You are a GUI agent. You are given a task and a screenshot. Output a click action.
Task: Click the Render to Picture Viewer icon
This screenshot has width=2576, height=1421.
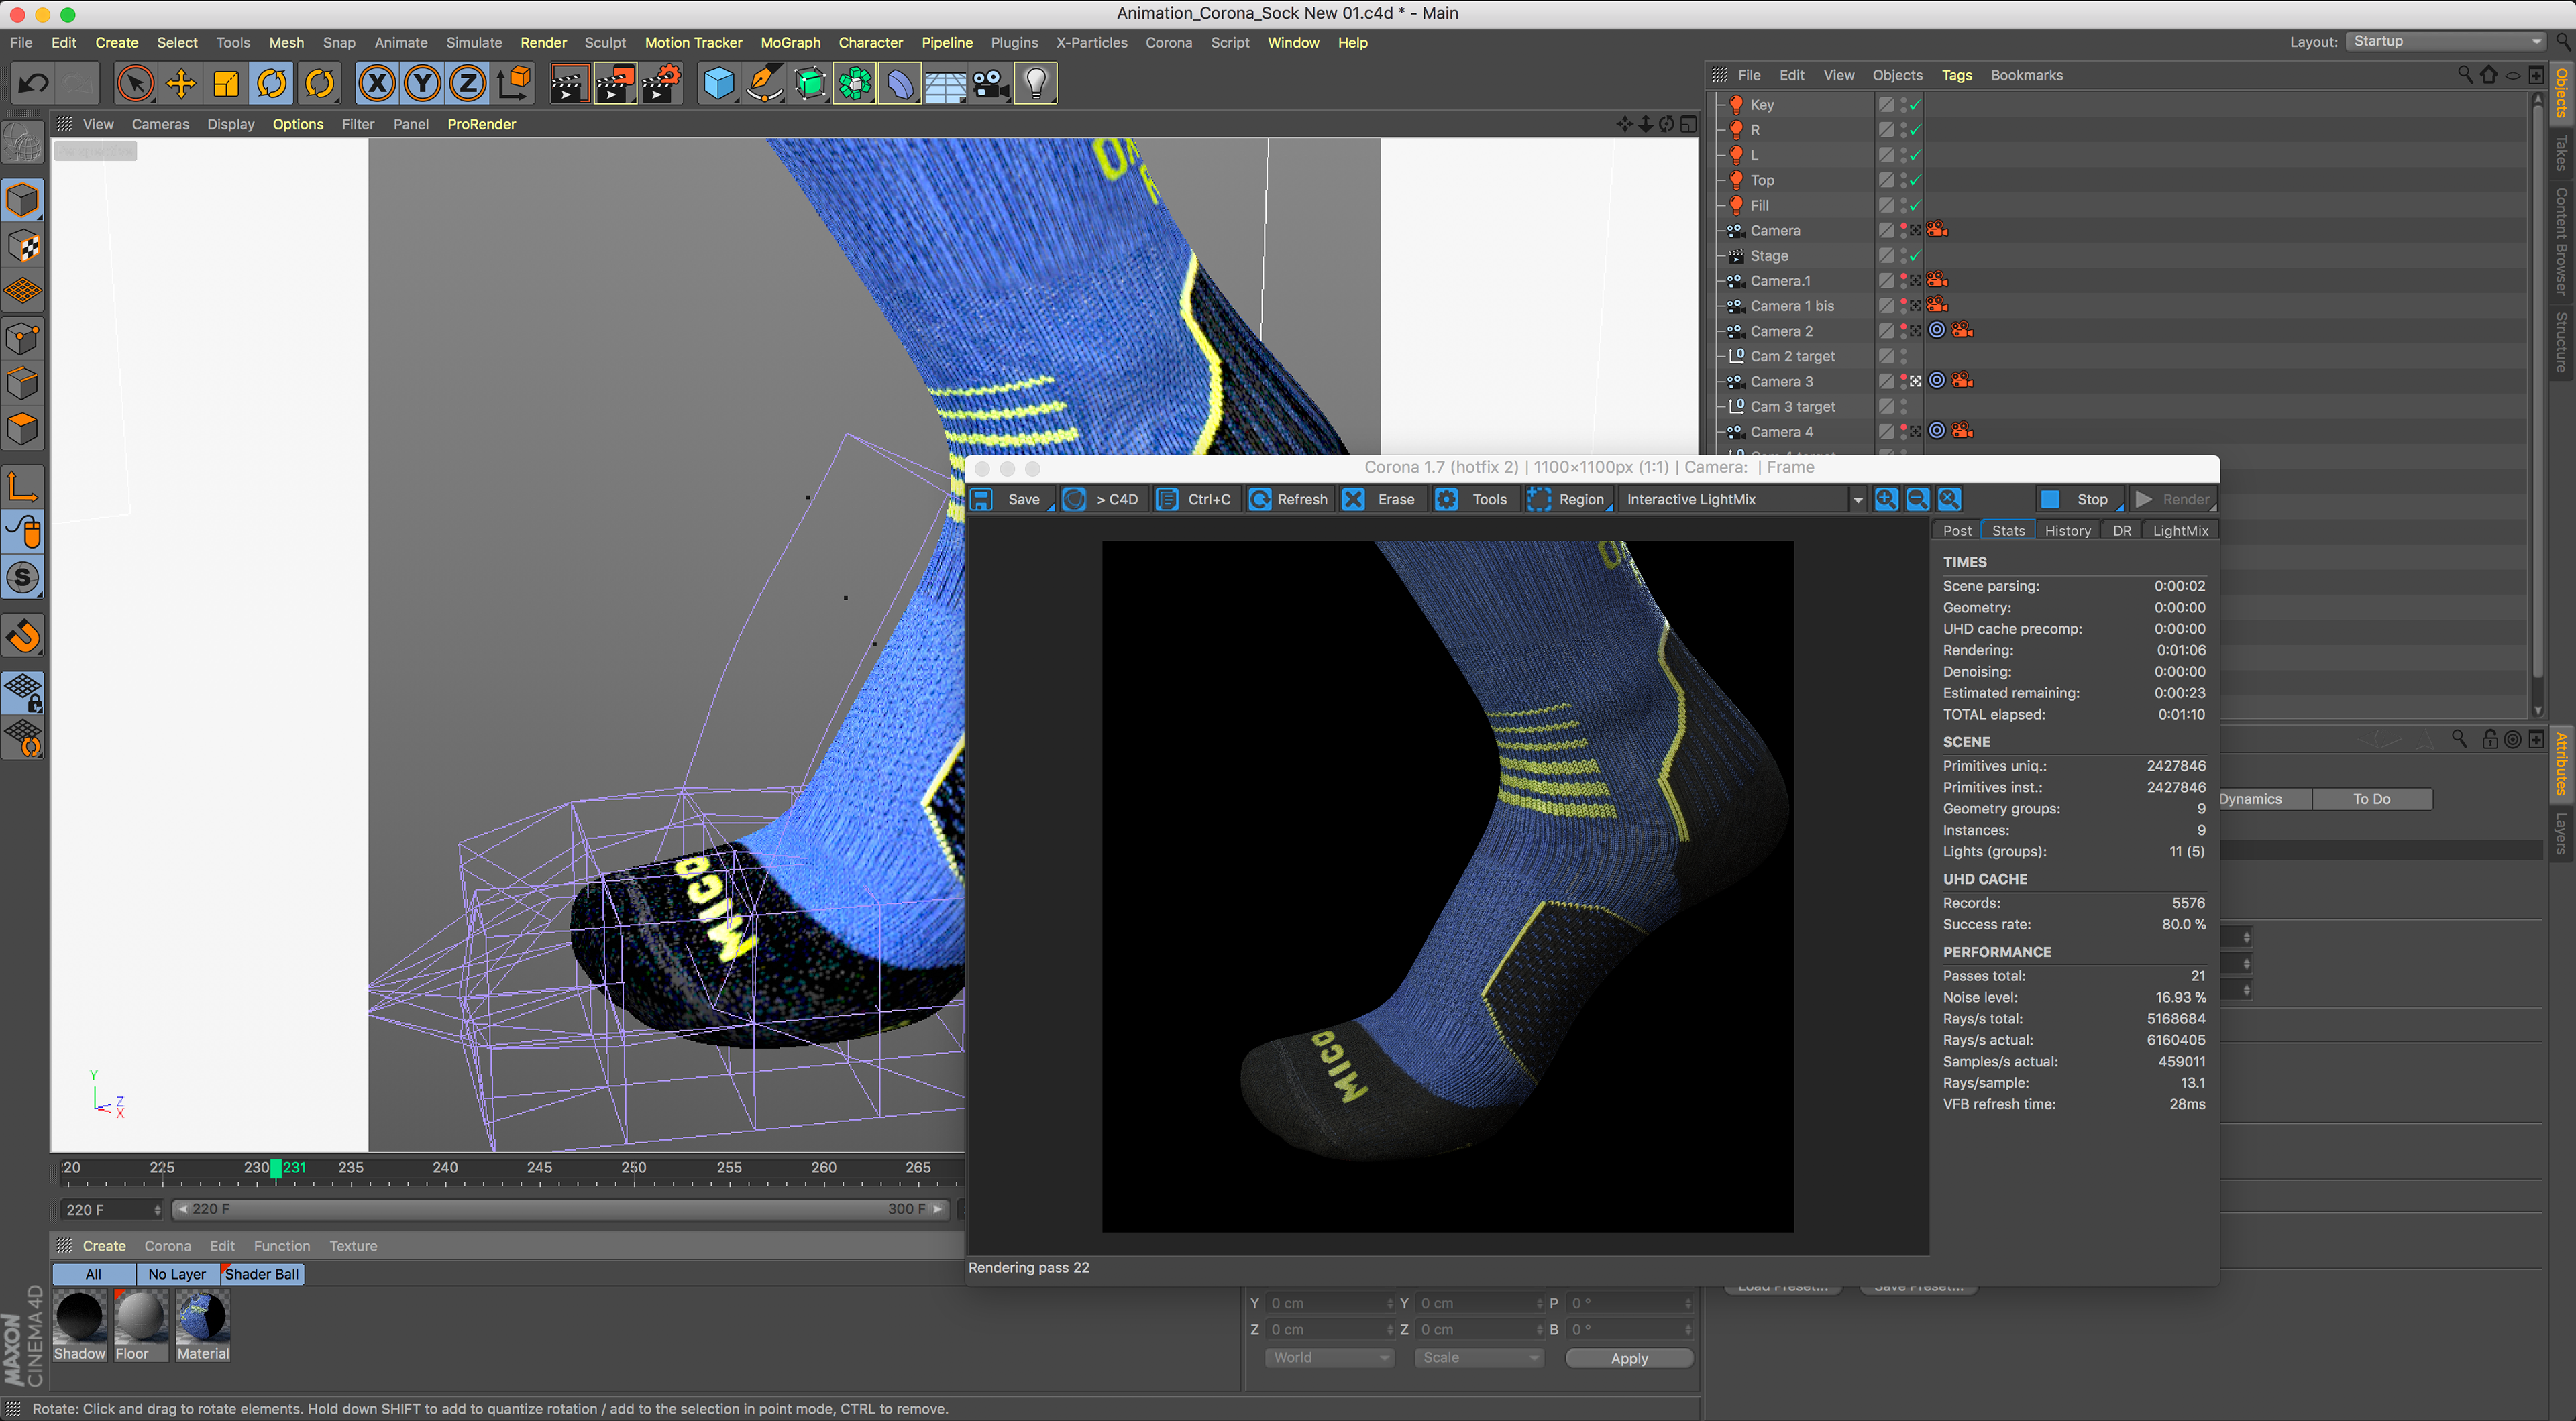pos(615,84)
